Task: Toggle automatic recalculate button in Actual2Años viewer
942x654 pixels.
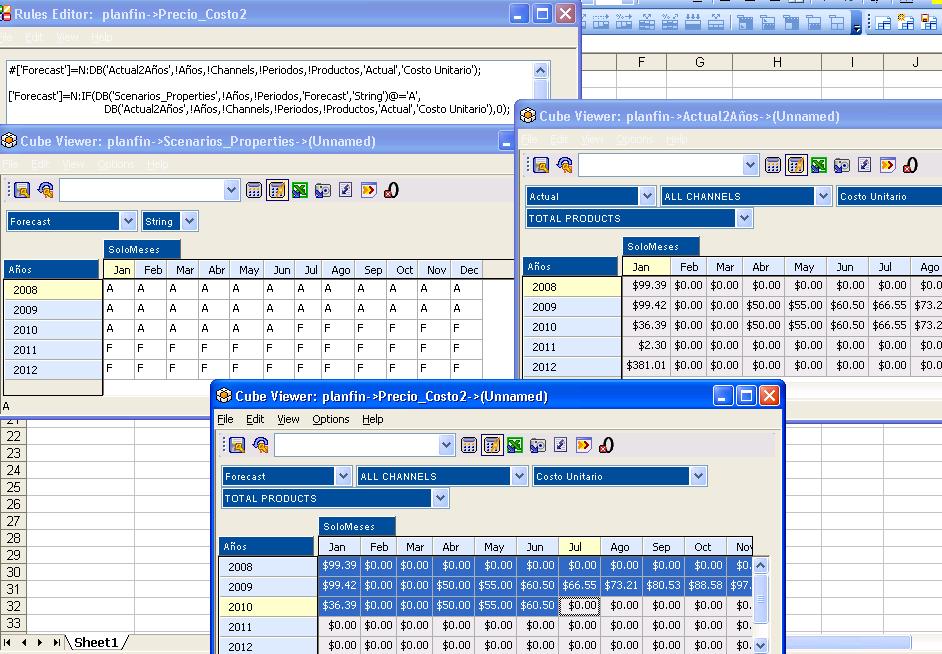Action: 796,165
